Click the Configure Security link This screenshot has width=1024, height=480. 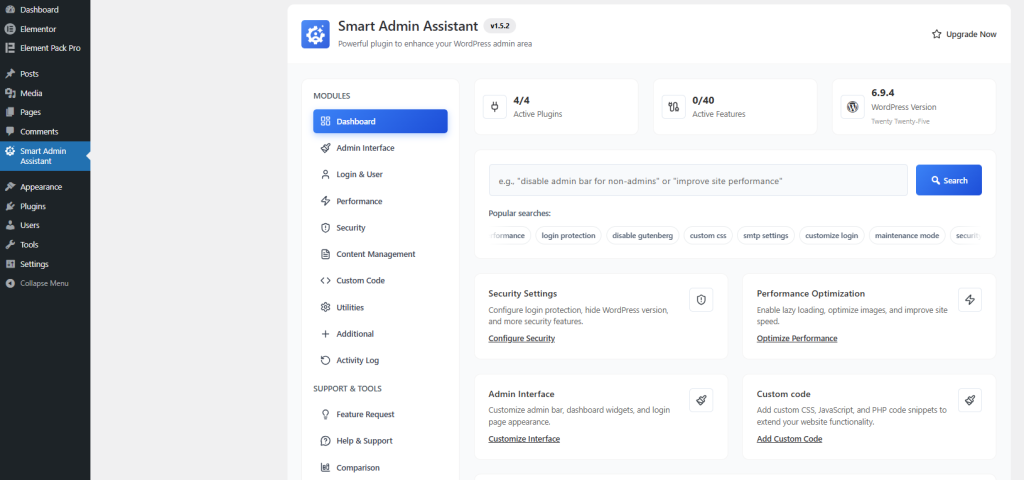pos(521,338)
